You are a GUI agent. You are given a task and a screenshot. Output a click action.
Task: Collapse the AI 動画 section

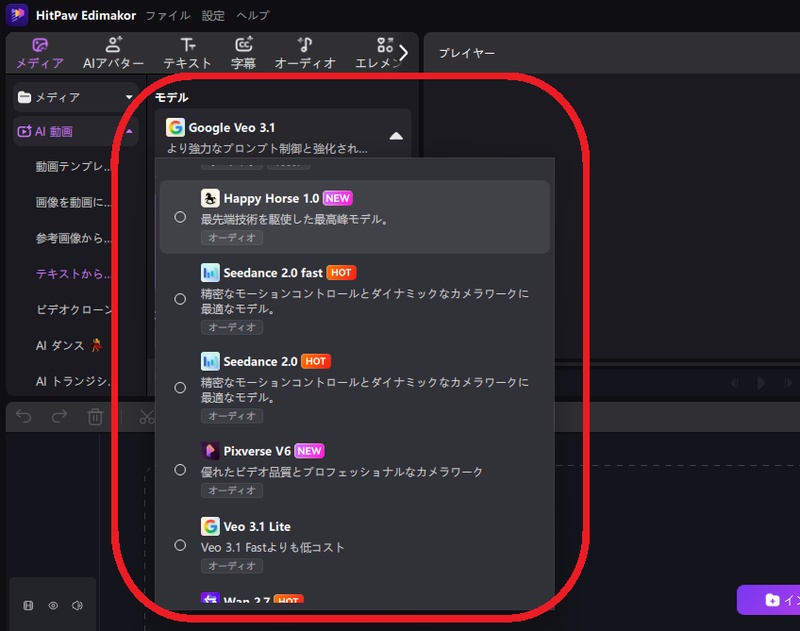point(129,132)
